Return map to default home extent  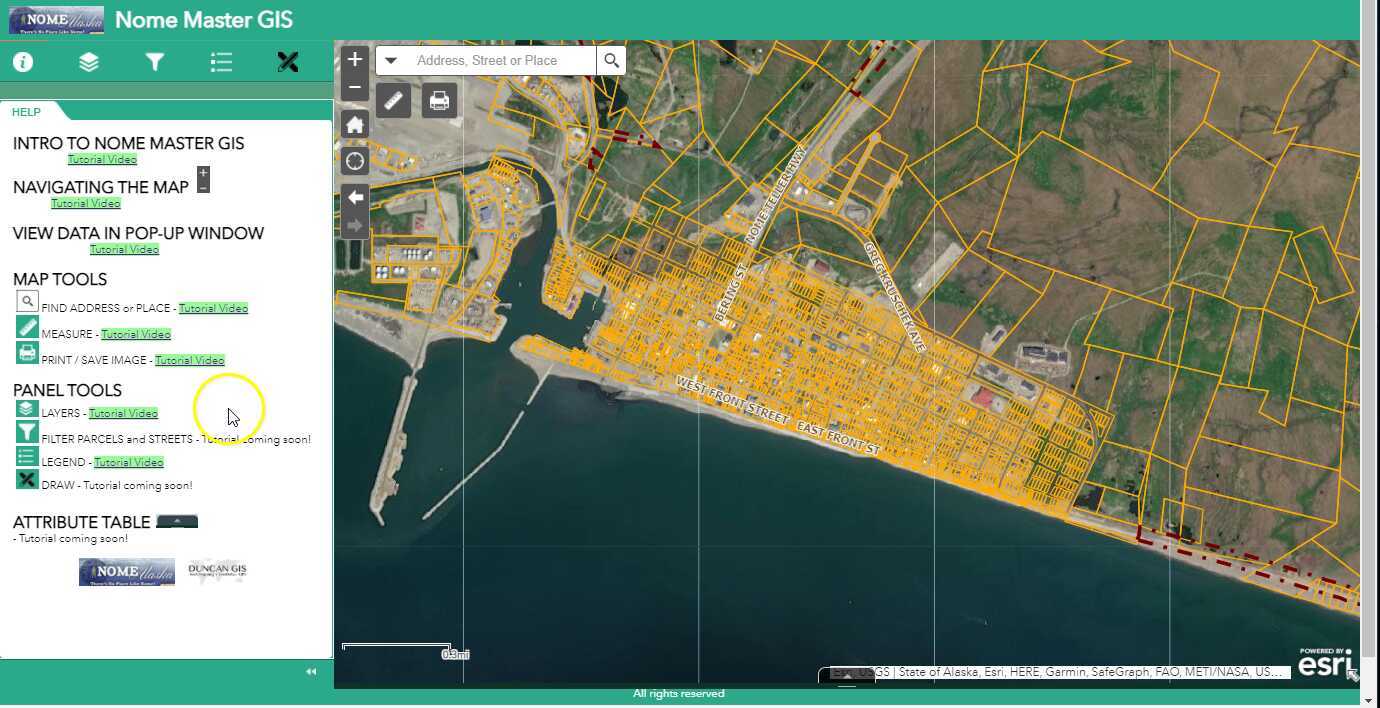354,125
